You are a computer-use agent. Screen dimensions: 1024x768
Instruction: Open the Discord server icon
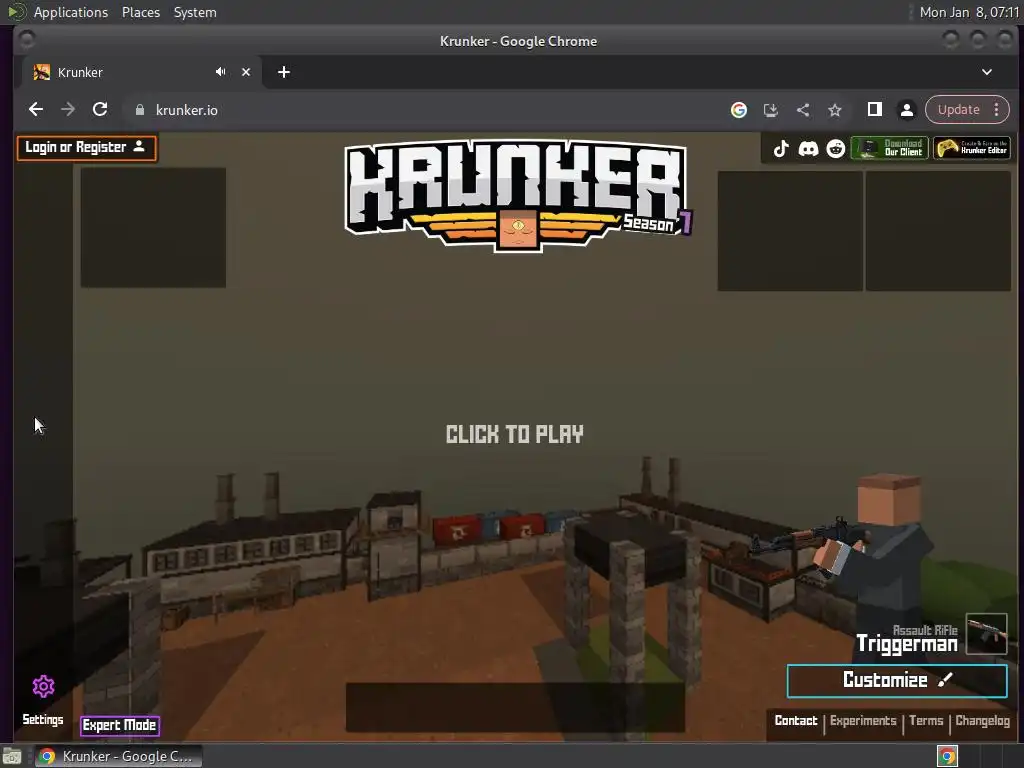(x=808, y=148)
